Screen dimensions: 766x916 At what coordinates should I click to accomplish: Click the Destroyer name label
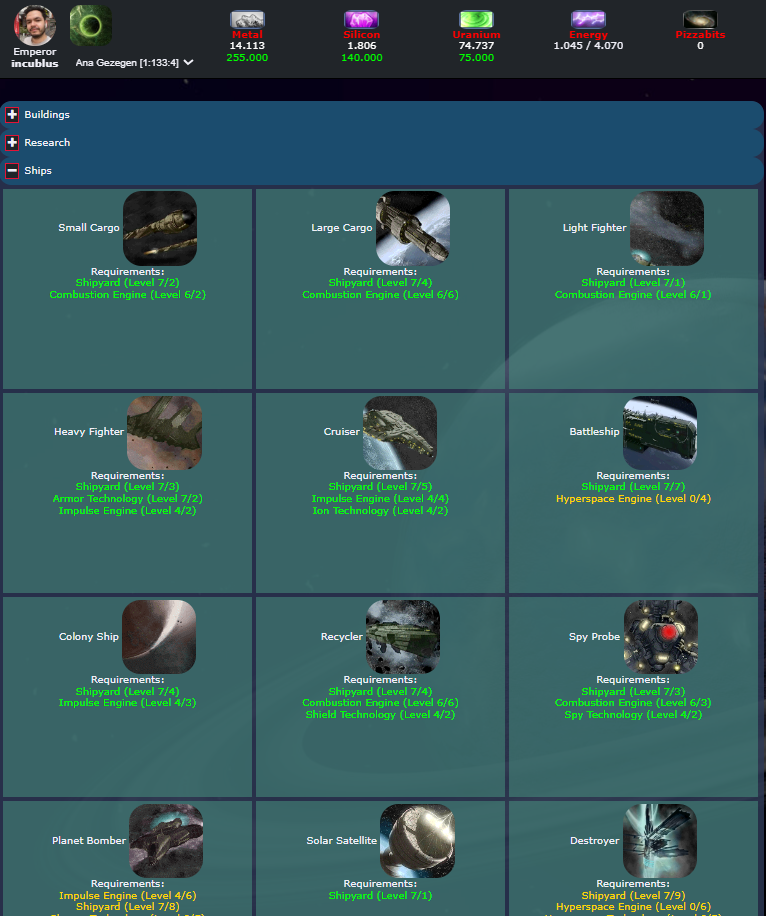click(594, 841)
